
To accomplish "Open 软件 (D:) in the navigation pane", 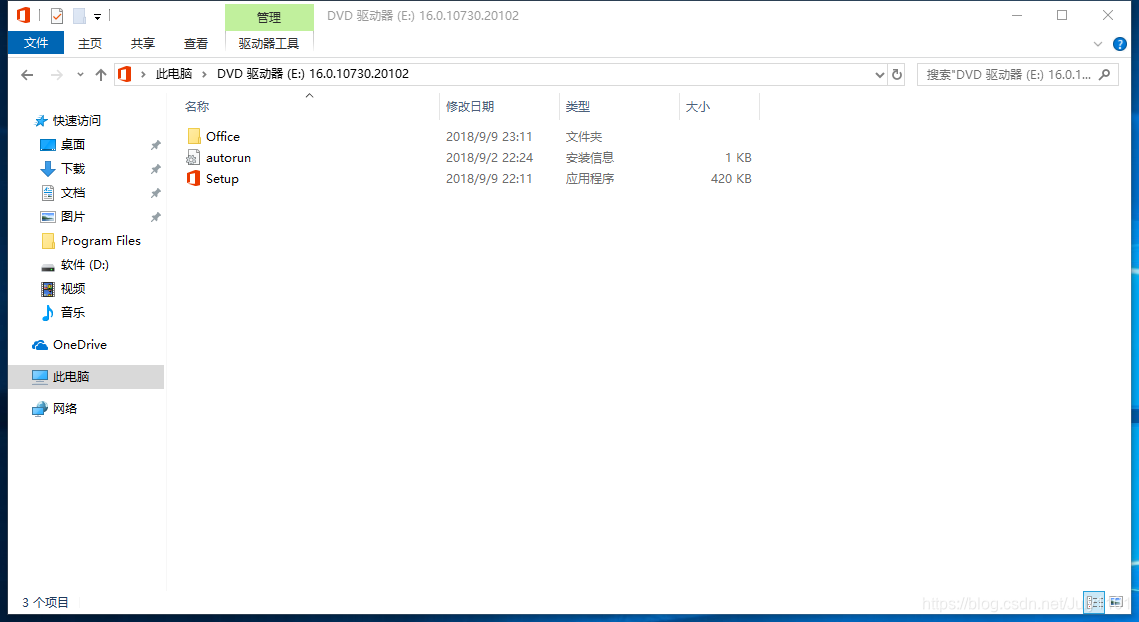I will point(84,264).
